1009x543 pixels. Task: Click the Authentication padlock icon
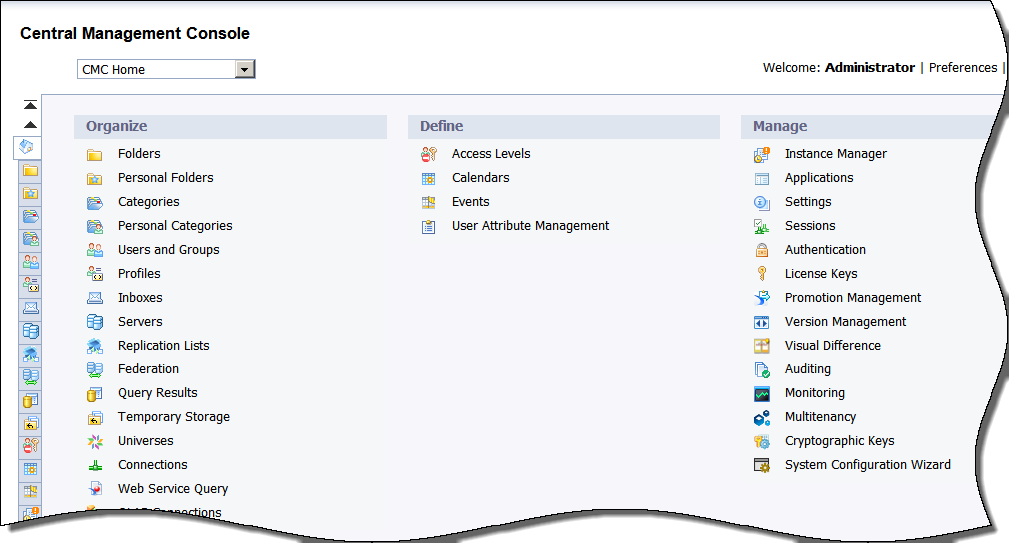(x=762, y=250)
